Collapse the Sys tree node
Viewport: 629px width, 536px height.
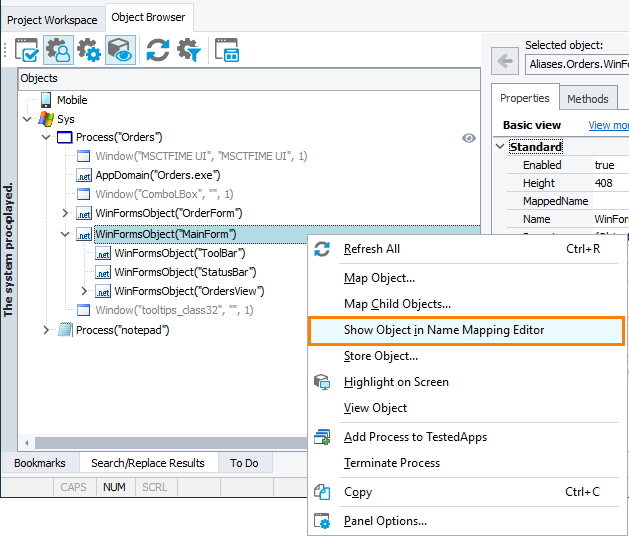click(27, 119)
